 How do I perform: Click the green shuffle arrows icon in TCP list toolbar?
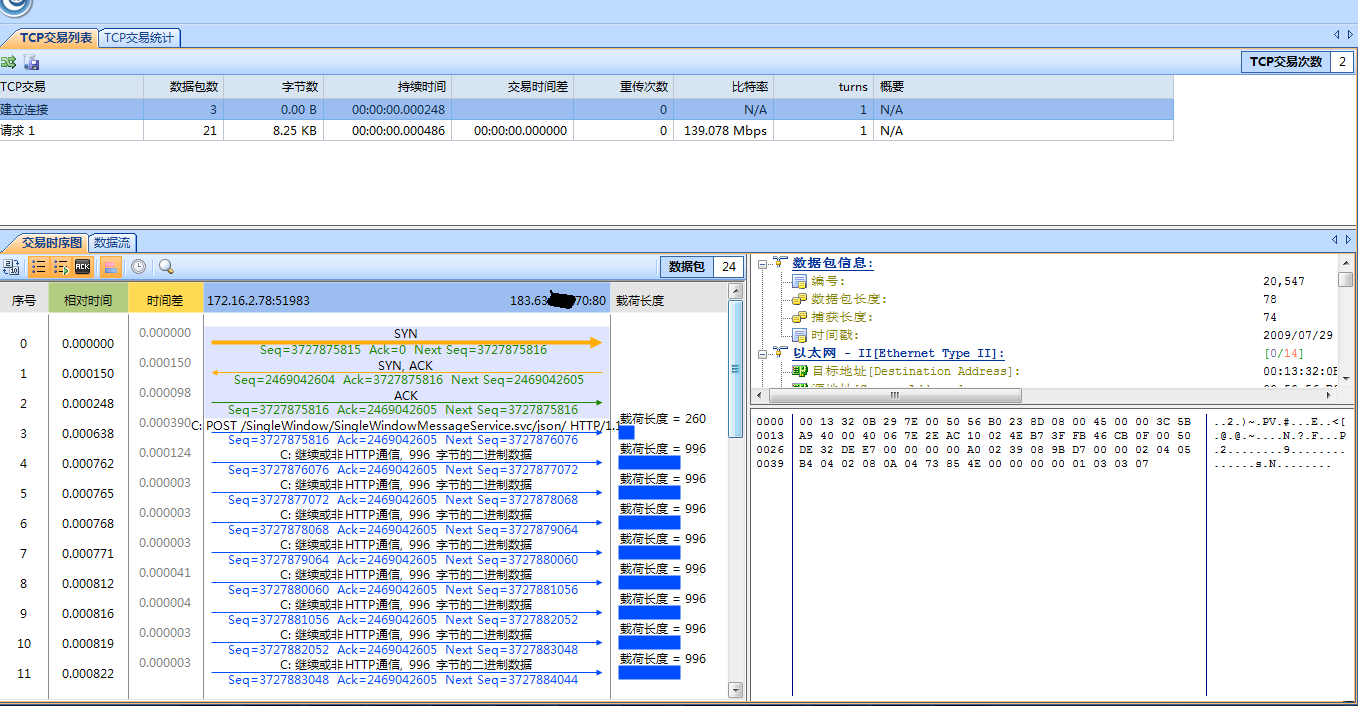point(9,62)
